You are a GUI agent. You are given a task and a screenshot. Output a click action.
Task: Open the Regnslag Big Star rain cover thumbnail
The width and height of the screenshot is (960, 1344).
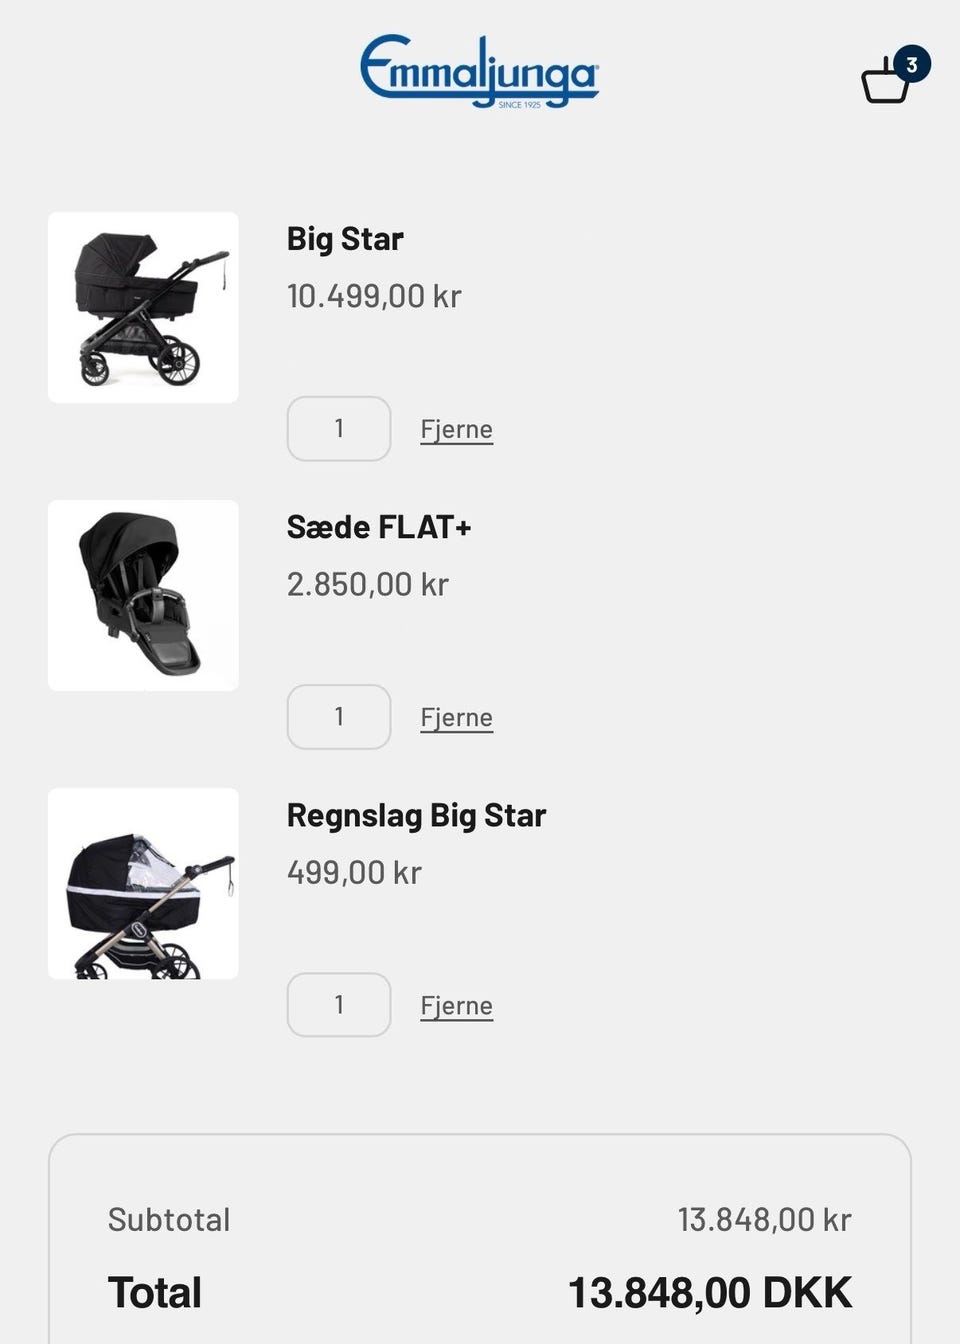pyautogui.click(x=143, y=883)
